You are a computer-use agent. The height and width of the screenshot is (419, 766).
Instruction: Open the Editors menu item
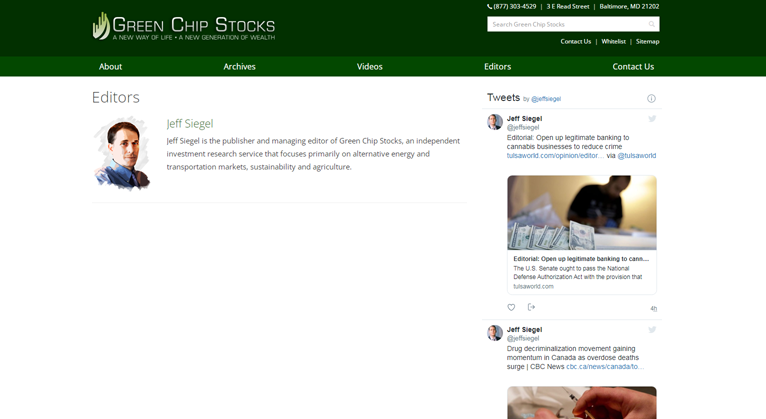click(497, 66)
